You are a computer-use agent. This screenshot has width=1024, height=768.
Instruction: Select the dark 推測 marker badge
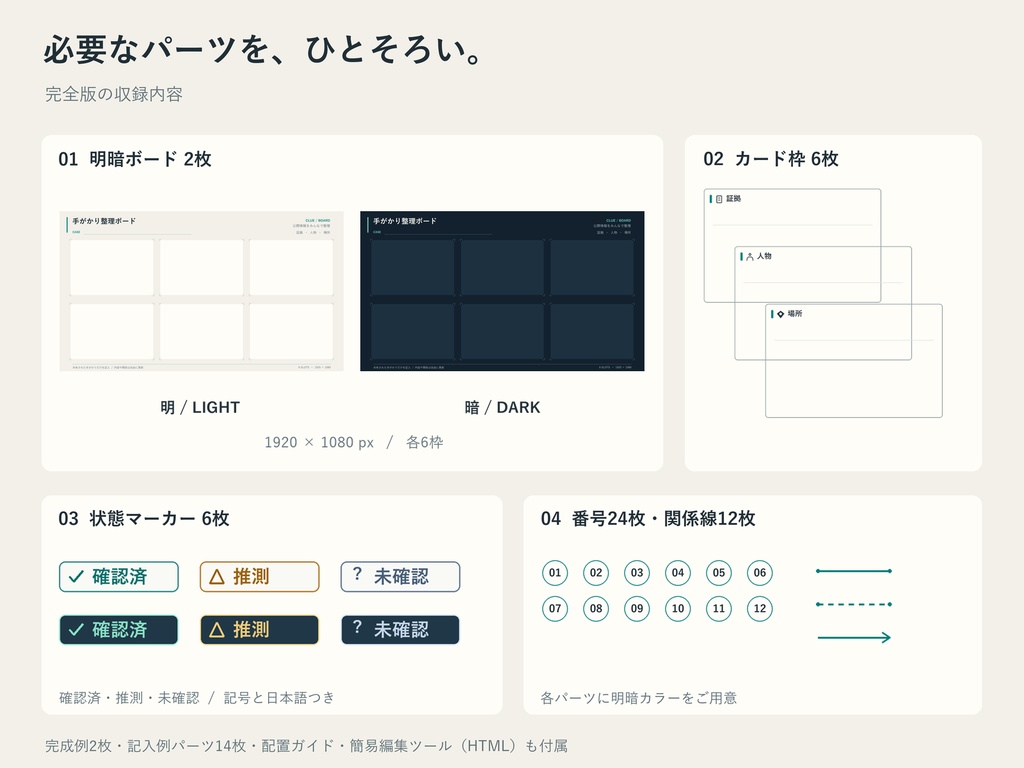tap(259, 630)
